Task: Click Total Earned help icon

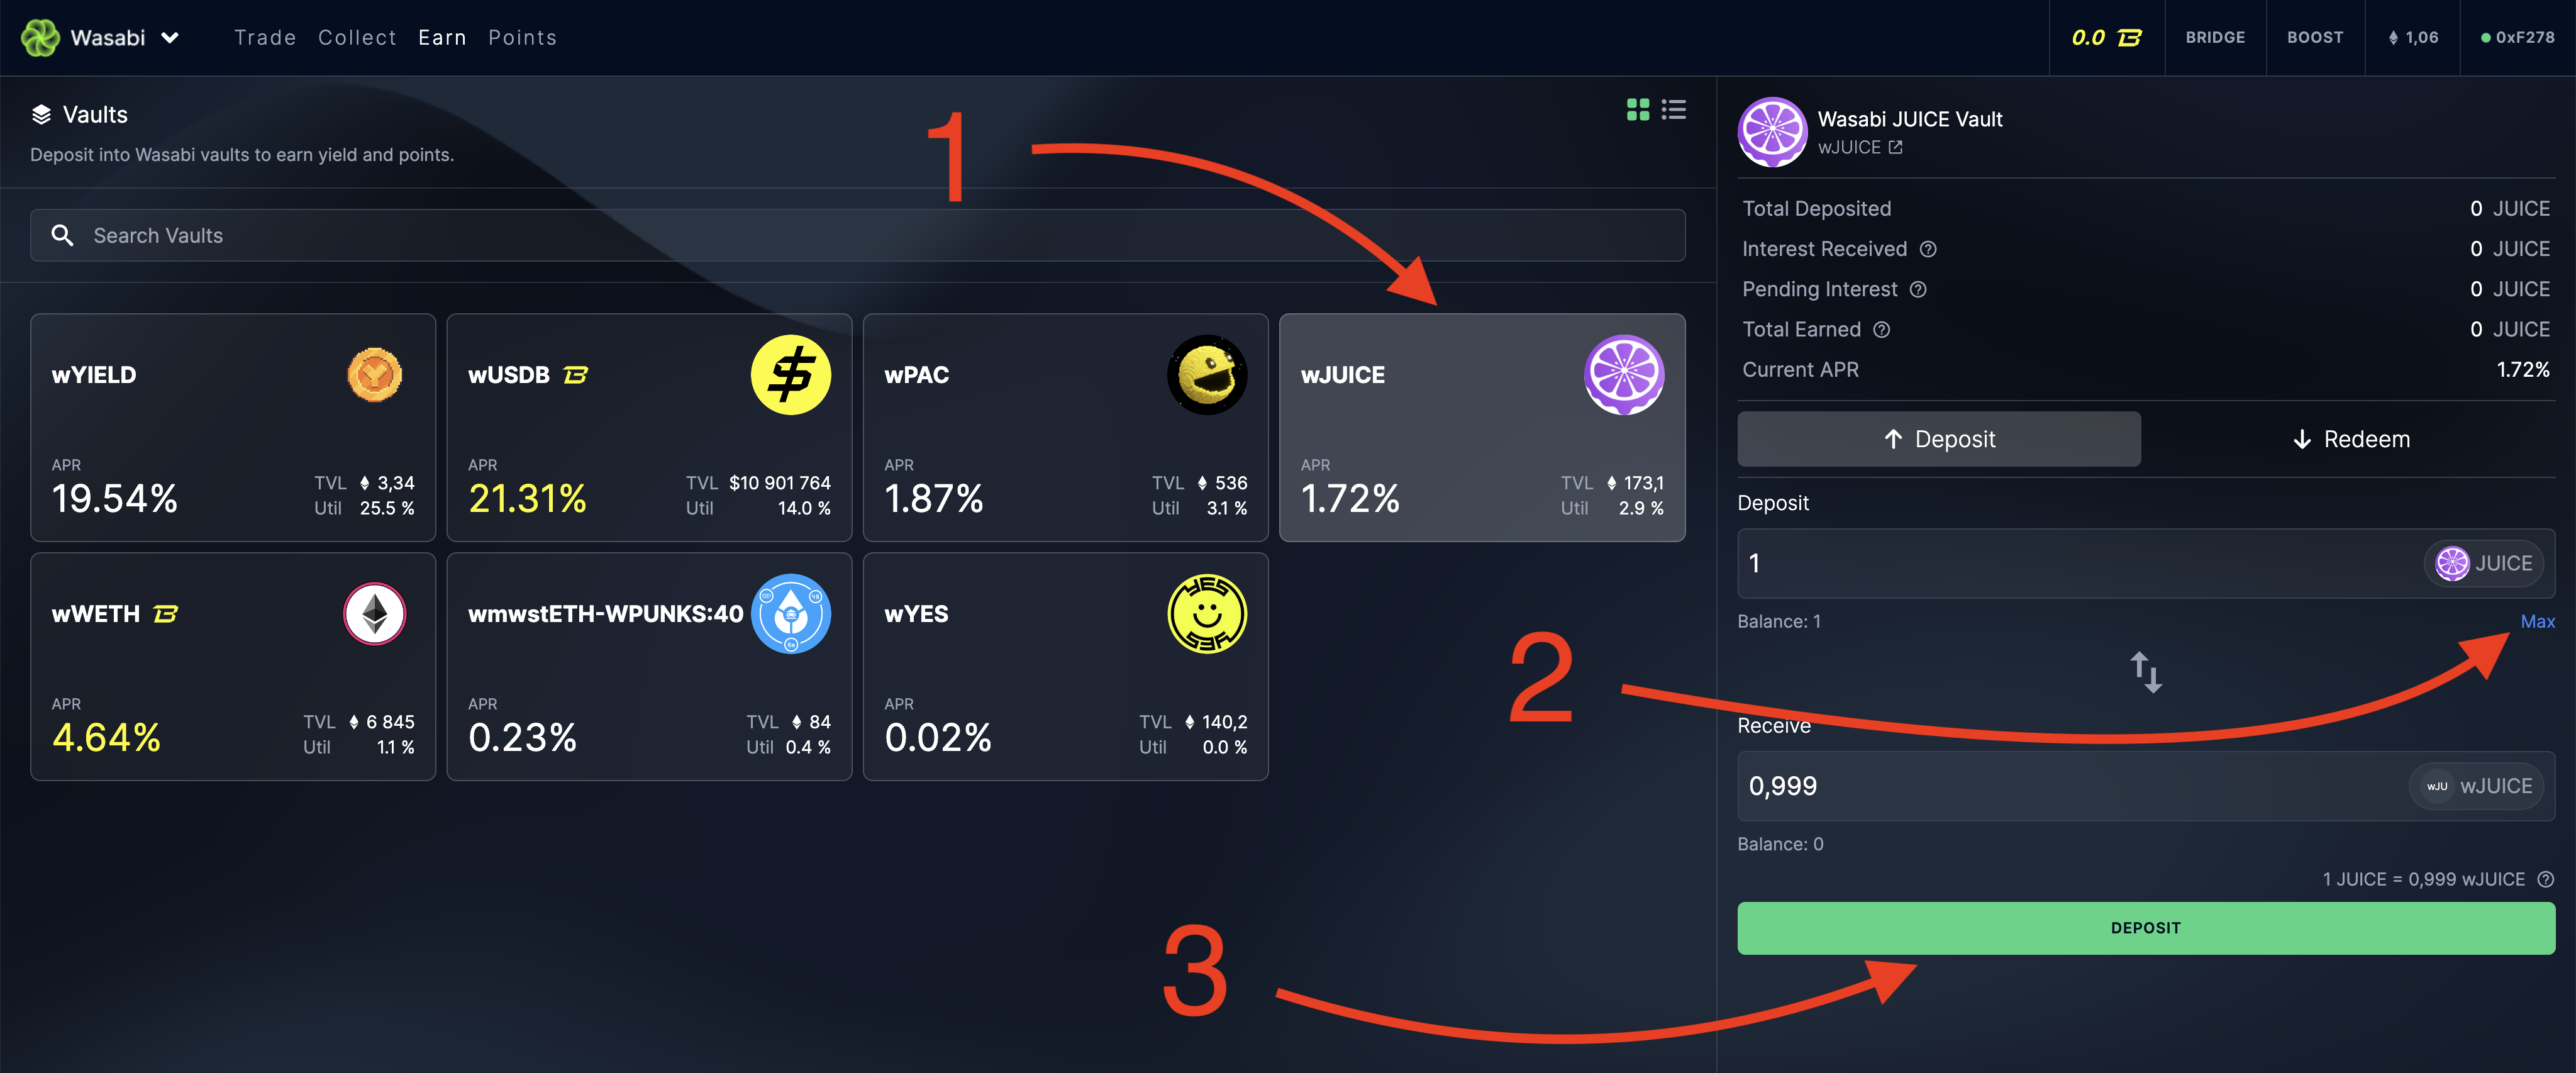Action: [1881, 330]
